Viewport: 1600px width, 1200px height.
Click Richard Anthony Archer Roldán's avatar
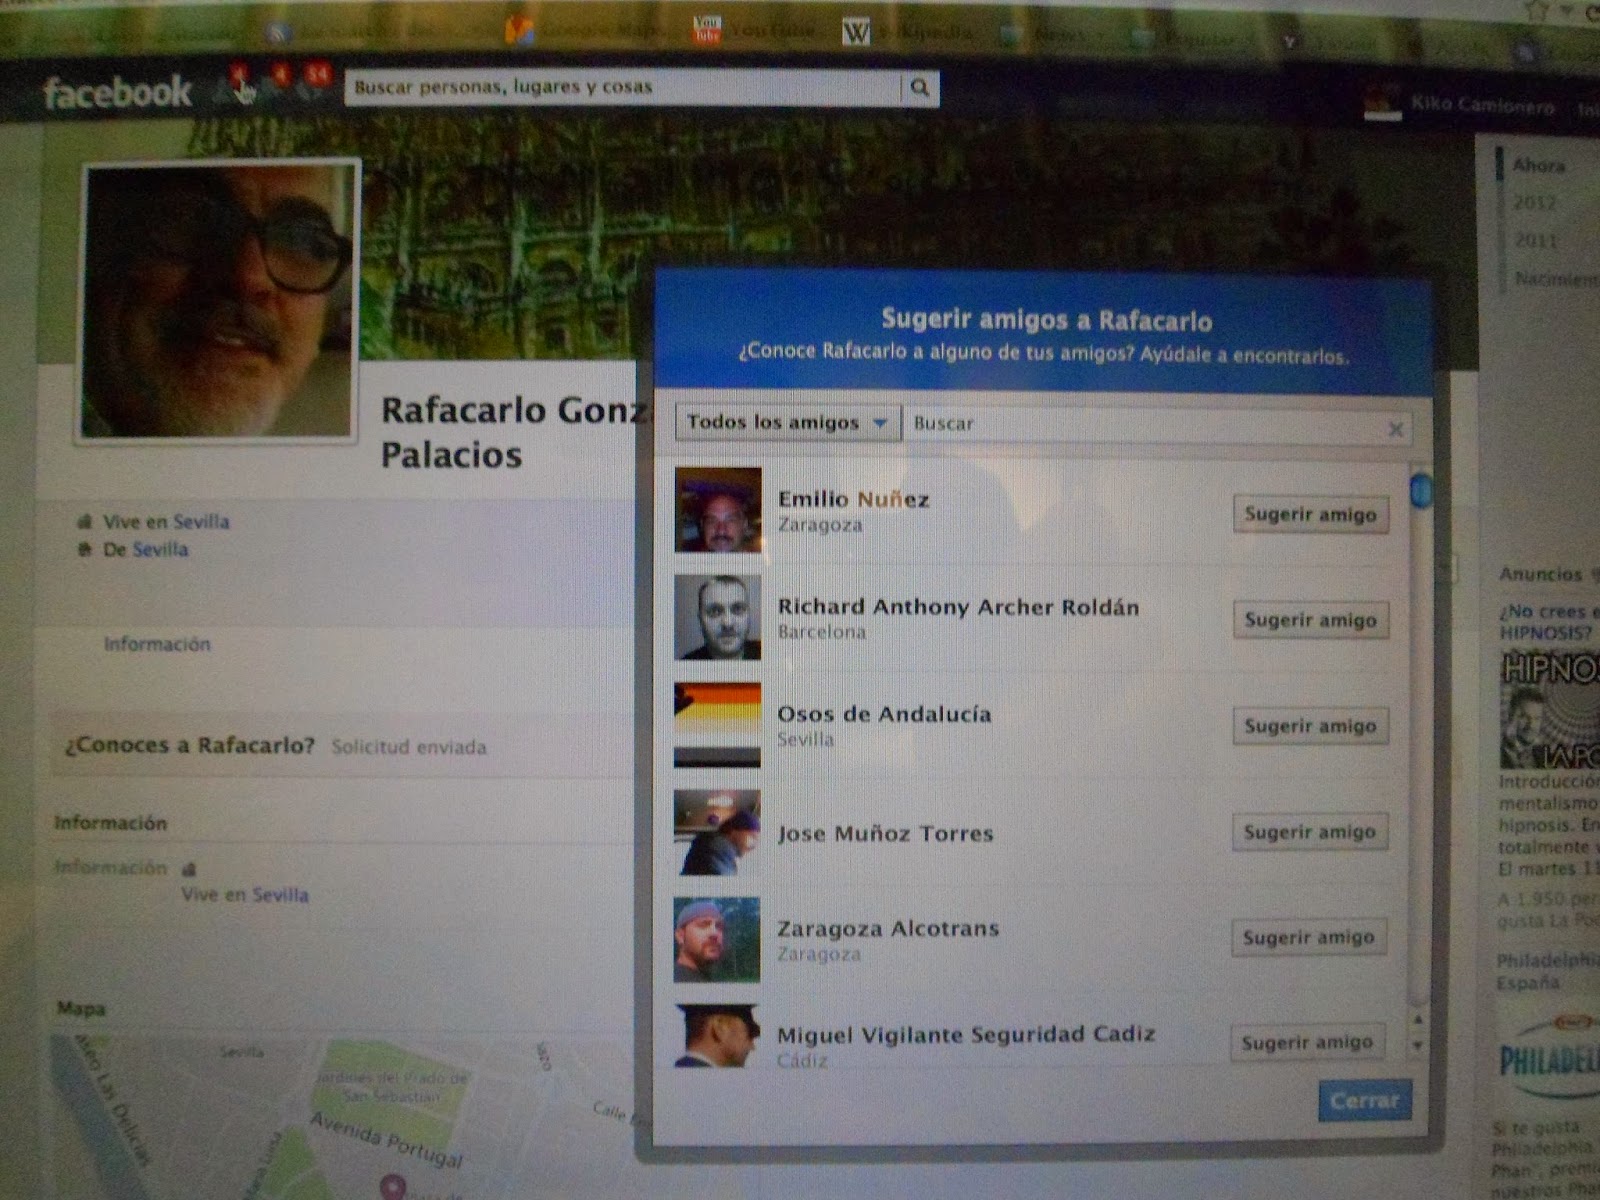717,617
